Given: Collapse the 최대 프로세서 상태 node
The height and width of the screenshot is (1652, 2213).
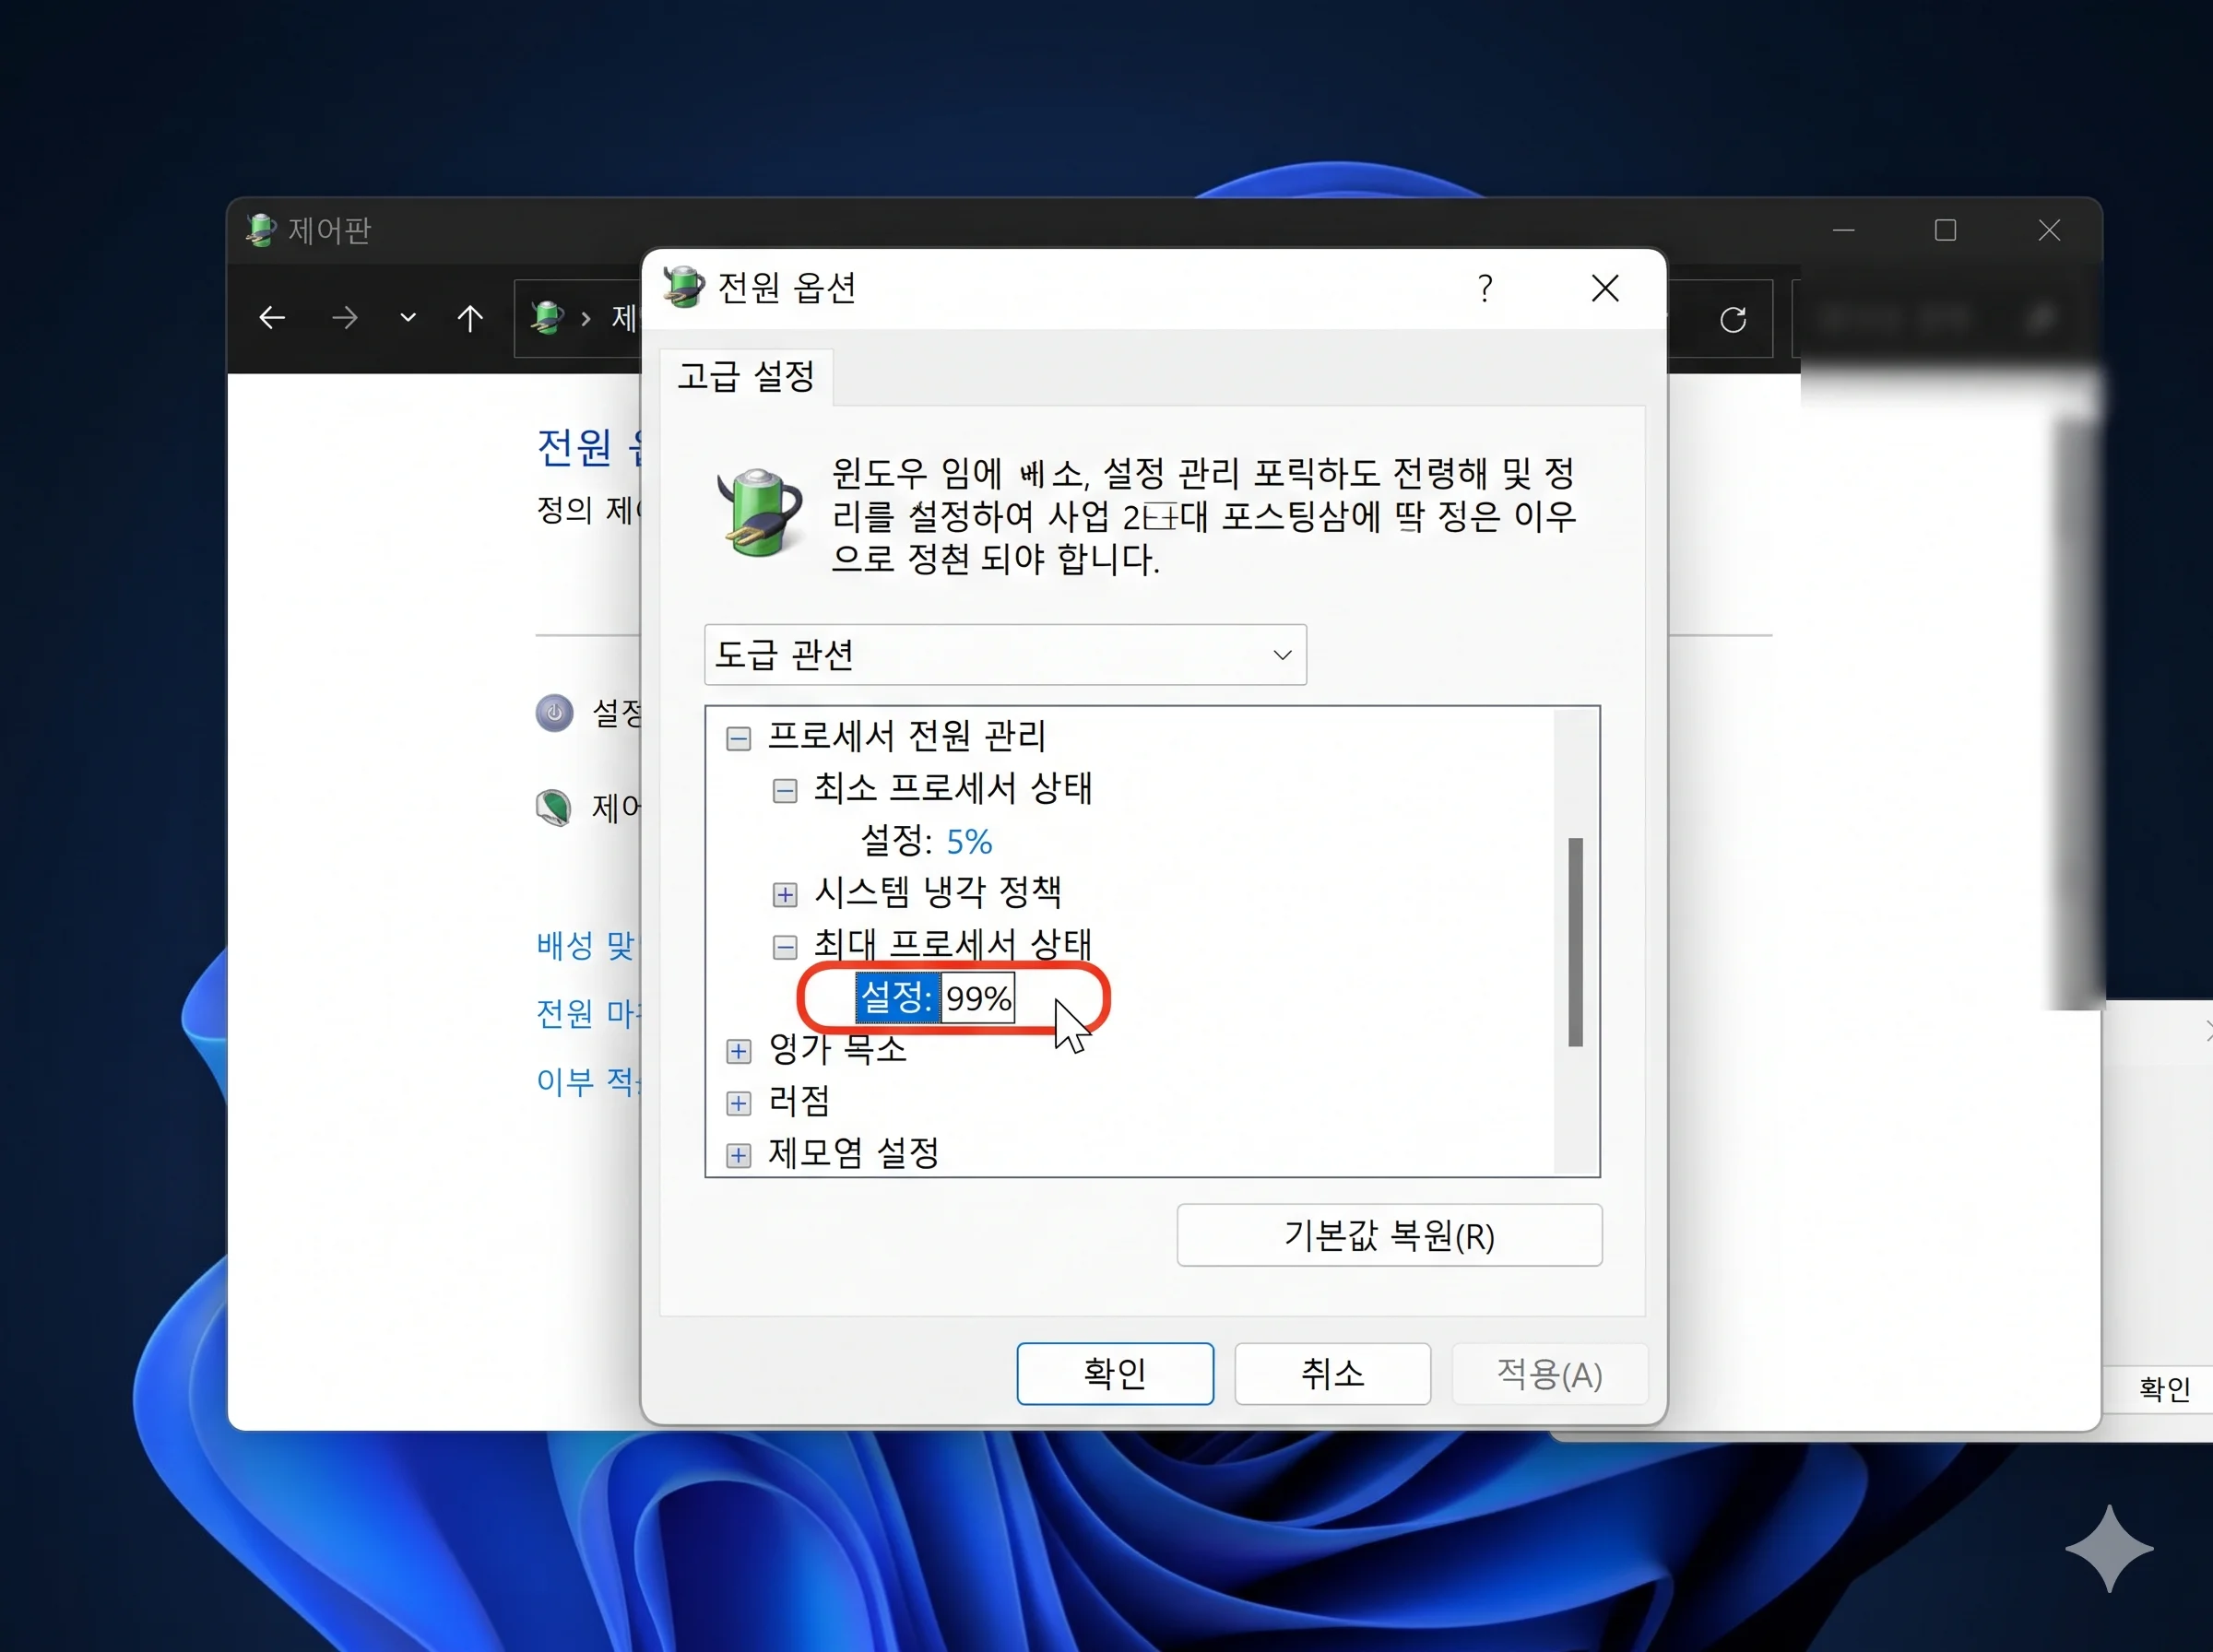Looking at the screenshot, I should [x=785, y=946].
